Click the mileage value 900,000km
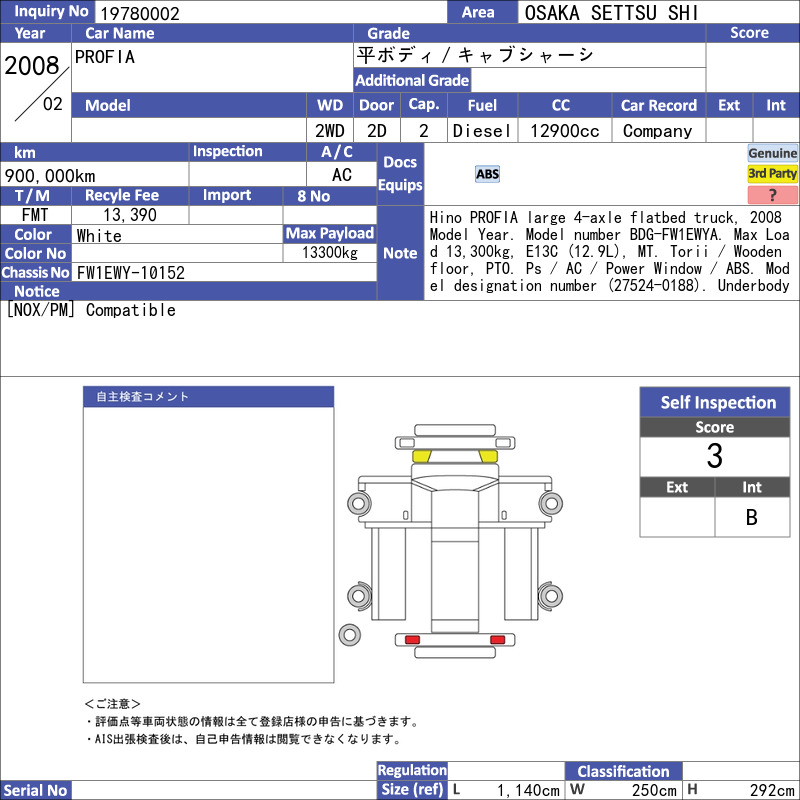 tap(50, 176)
